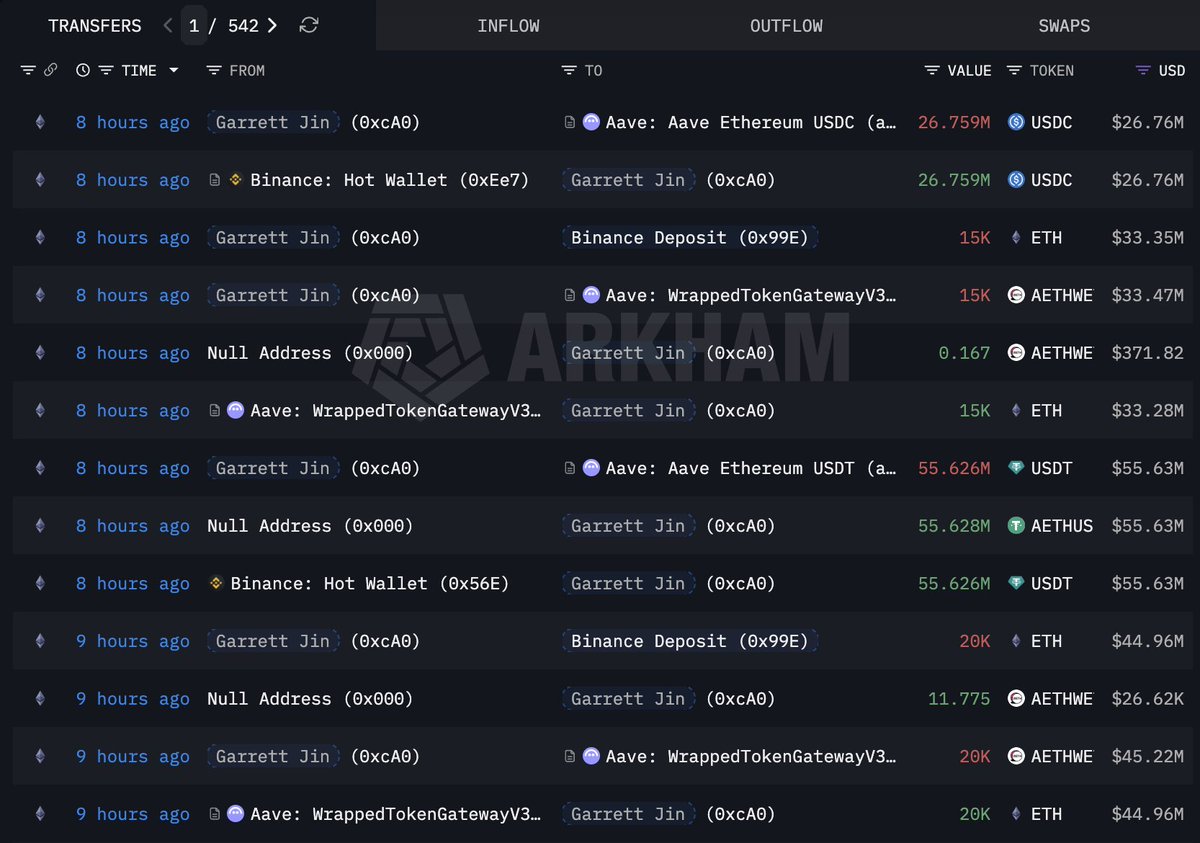The image size is (1200, 843).
Task: Click the $371.82 USD value
Action: tap(1147, 353)
